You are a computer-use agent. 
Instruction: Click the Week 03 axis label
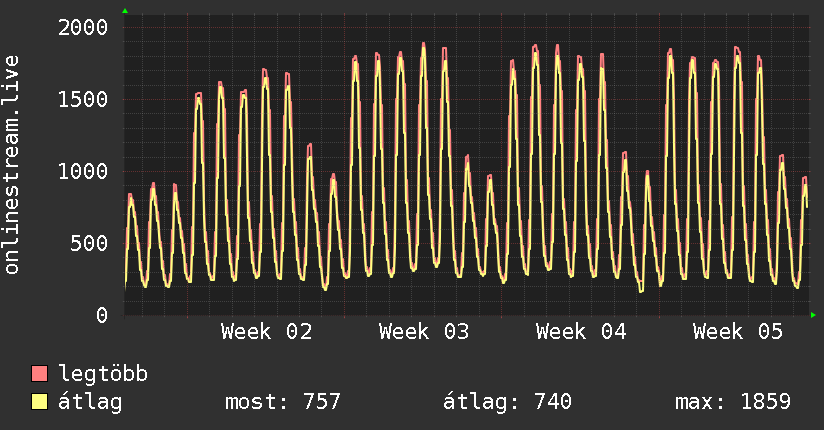click(x=424, y=332)
